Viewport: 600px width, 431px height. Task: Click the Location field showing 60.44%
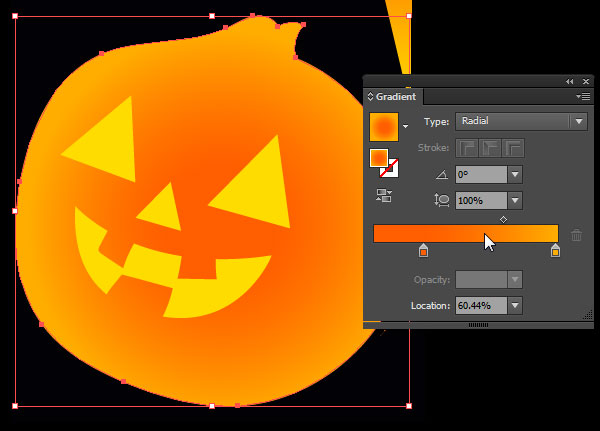coord(481,305)
